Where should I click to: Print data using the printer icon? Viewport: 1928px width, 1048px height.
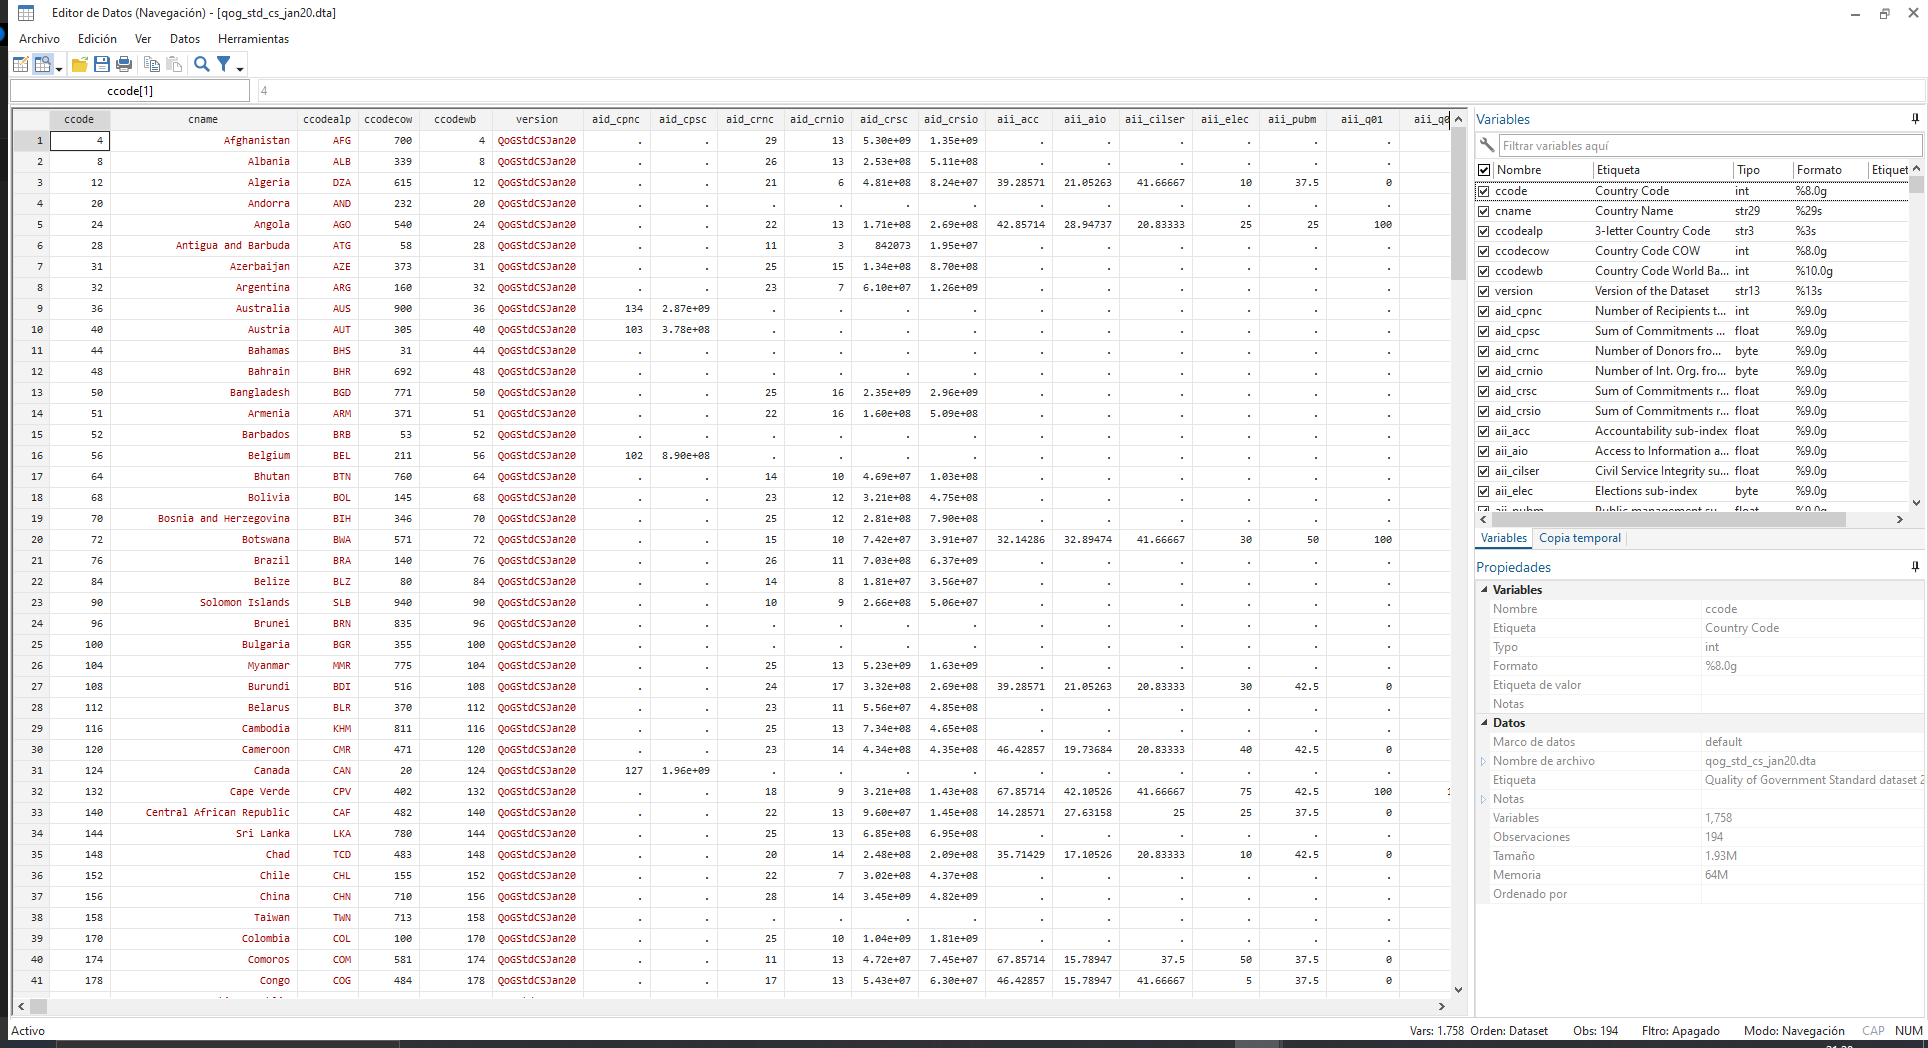(x=124, y=65)
